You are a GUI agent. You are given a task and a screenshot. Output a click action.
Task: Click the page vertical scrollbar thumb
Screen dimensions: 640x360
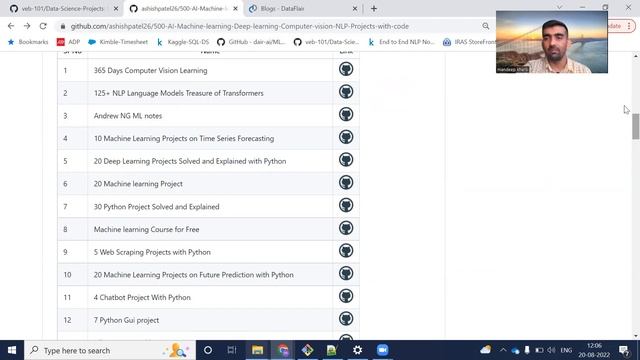tap(636, 127)
